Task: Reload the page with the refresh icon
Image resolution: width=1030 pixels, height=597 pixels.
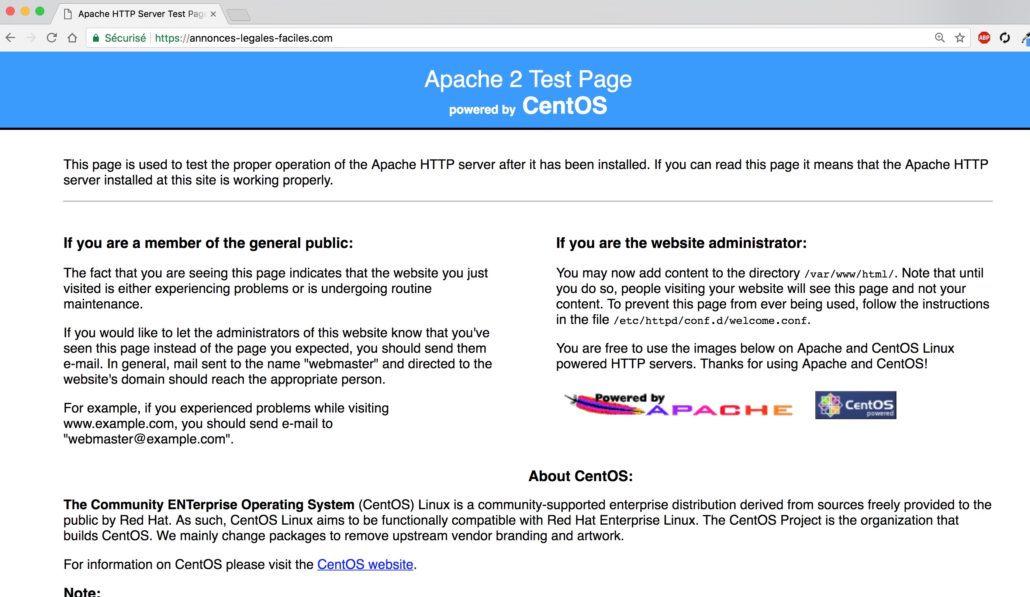Action: (51, 38)
